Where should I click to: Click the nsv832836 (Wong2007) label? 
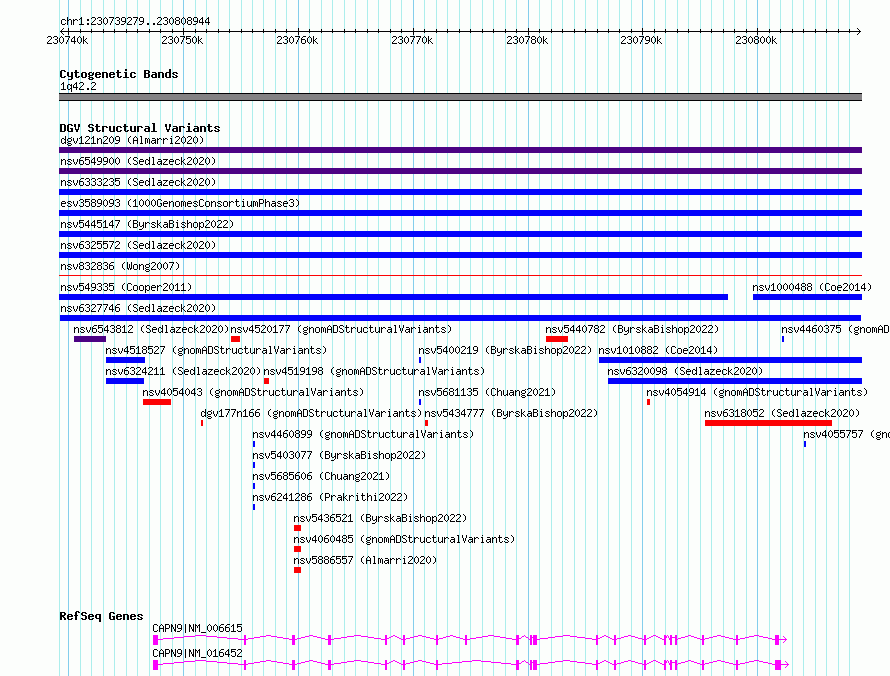pyautogui.click(x=120, y=266)
